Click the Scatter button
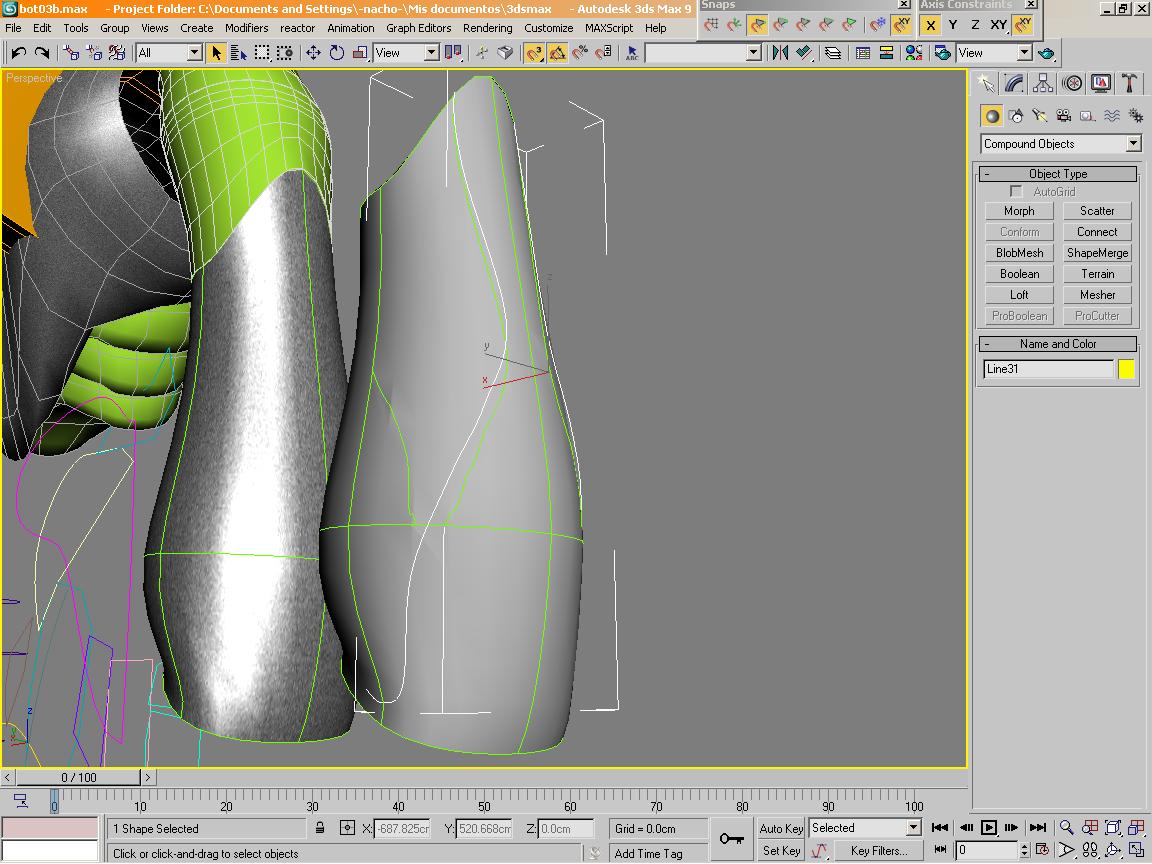Image resolution: width=1152 pixels, height=864 pixels. [1097, 211]
